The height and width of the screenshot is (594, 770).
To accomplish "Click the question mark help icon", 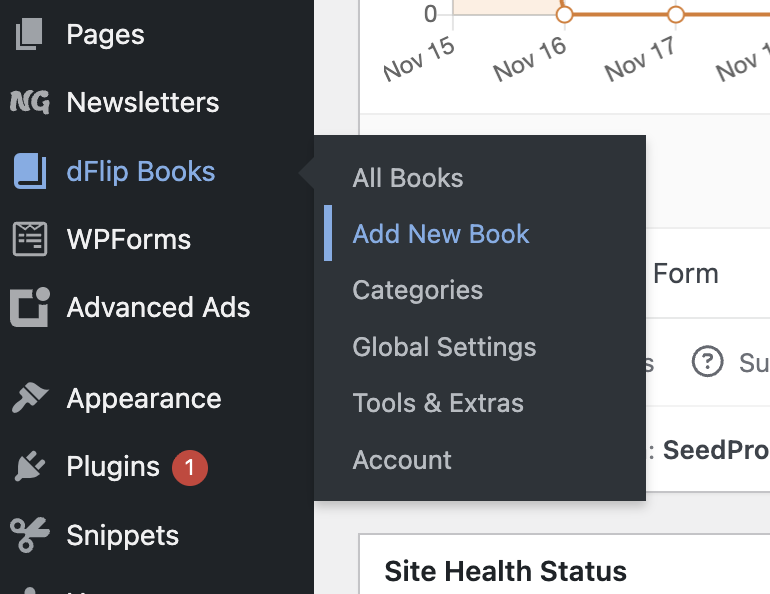I will (x=707, y=362).
